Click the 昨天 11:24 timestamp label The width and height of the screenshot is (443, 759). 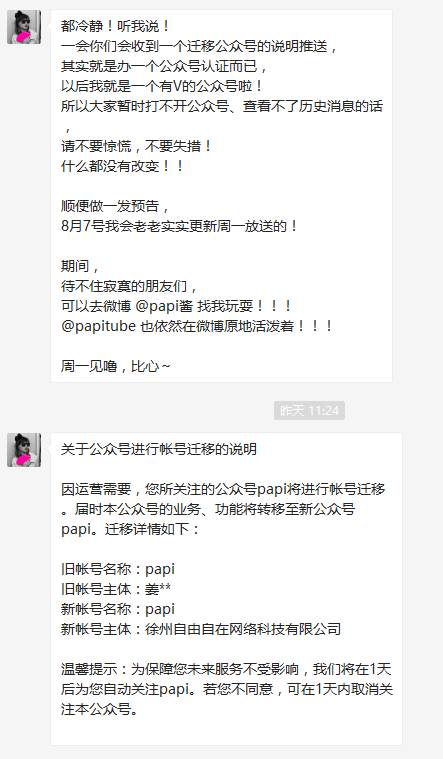pyautogui.click(x=309, y=410)
